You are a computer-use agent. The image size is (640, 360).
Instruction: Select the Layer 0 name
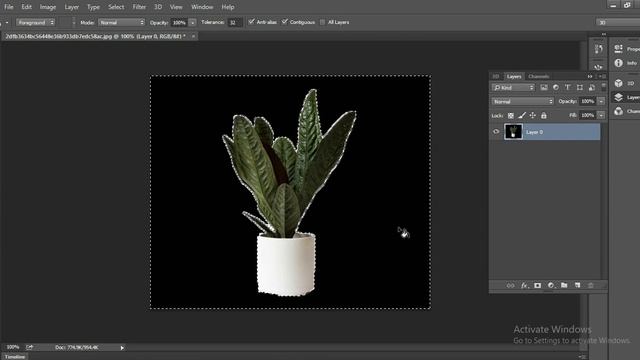[534, 132]
